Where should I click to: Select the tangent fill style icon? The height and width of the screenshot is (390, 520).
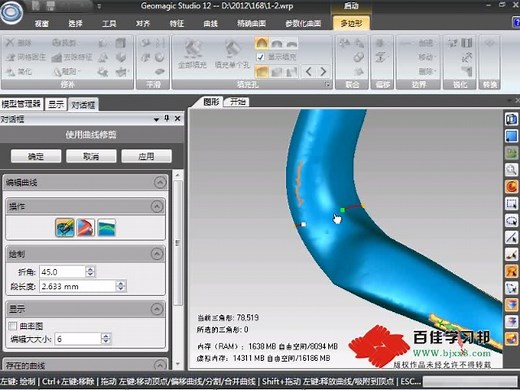277,43
